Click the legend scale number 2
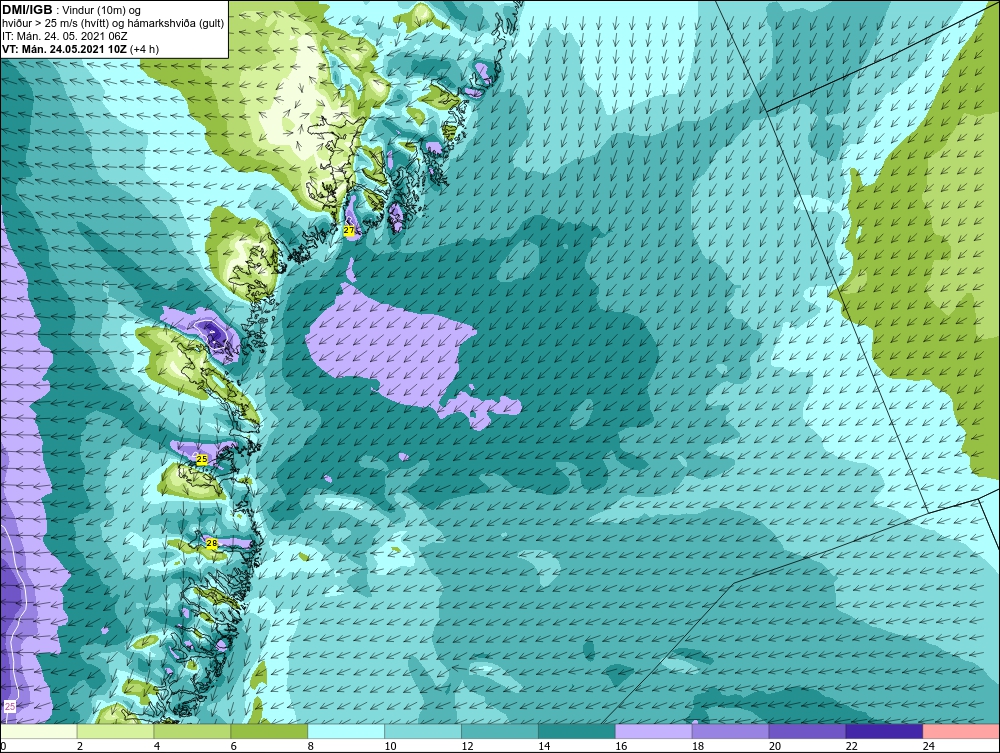Screen dimensions: 1000x753 pos(80,746)
